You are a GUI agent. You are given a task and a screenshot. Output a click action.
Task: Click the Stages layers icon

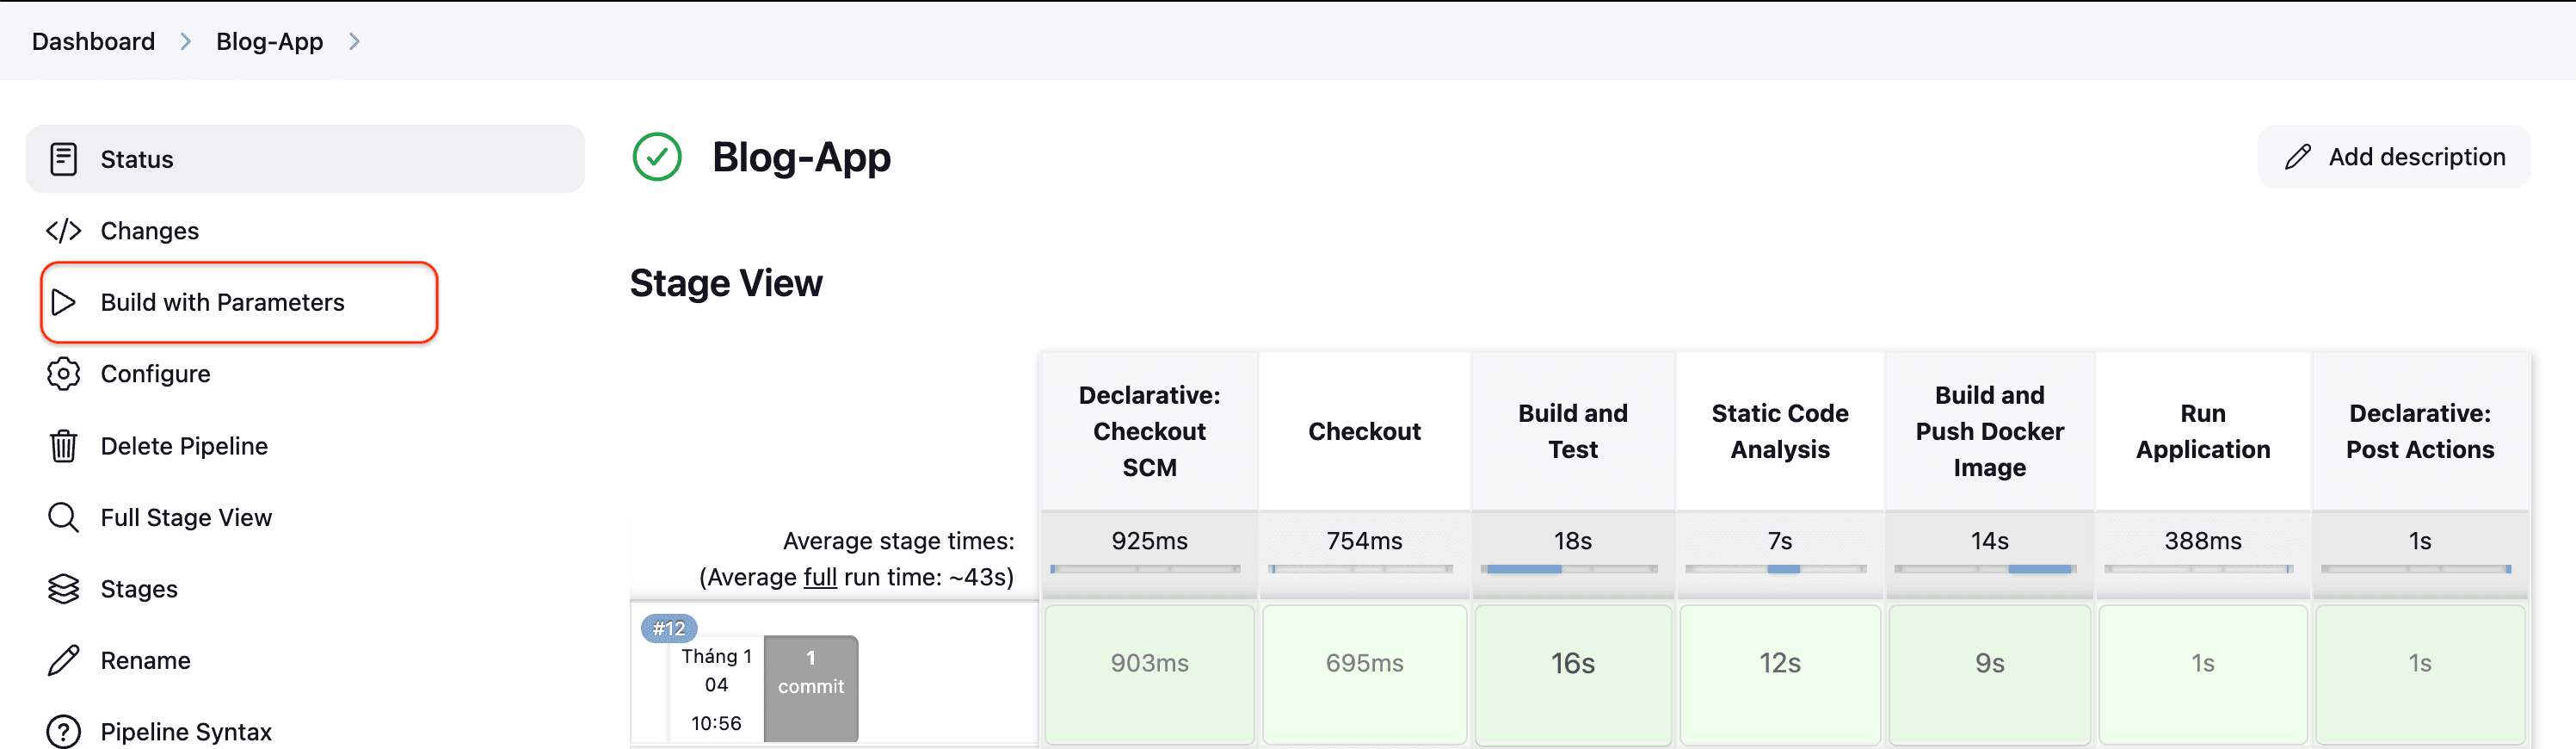point(63,589)
